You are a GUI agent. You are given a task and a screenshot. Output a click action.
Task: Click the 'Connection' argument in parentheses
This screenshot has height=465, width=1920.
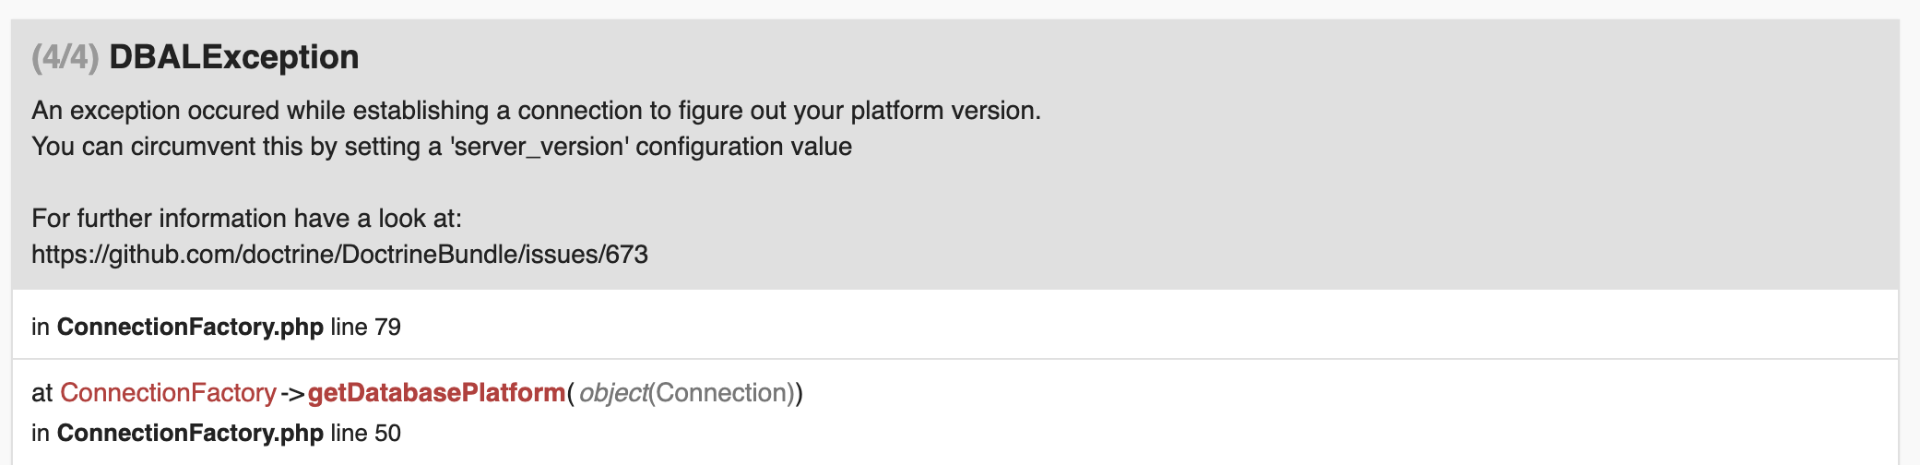coord(720,393)
